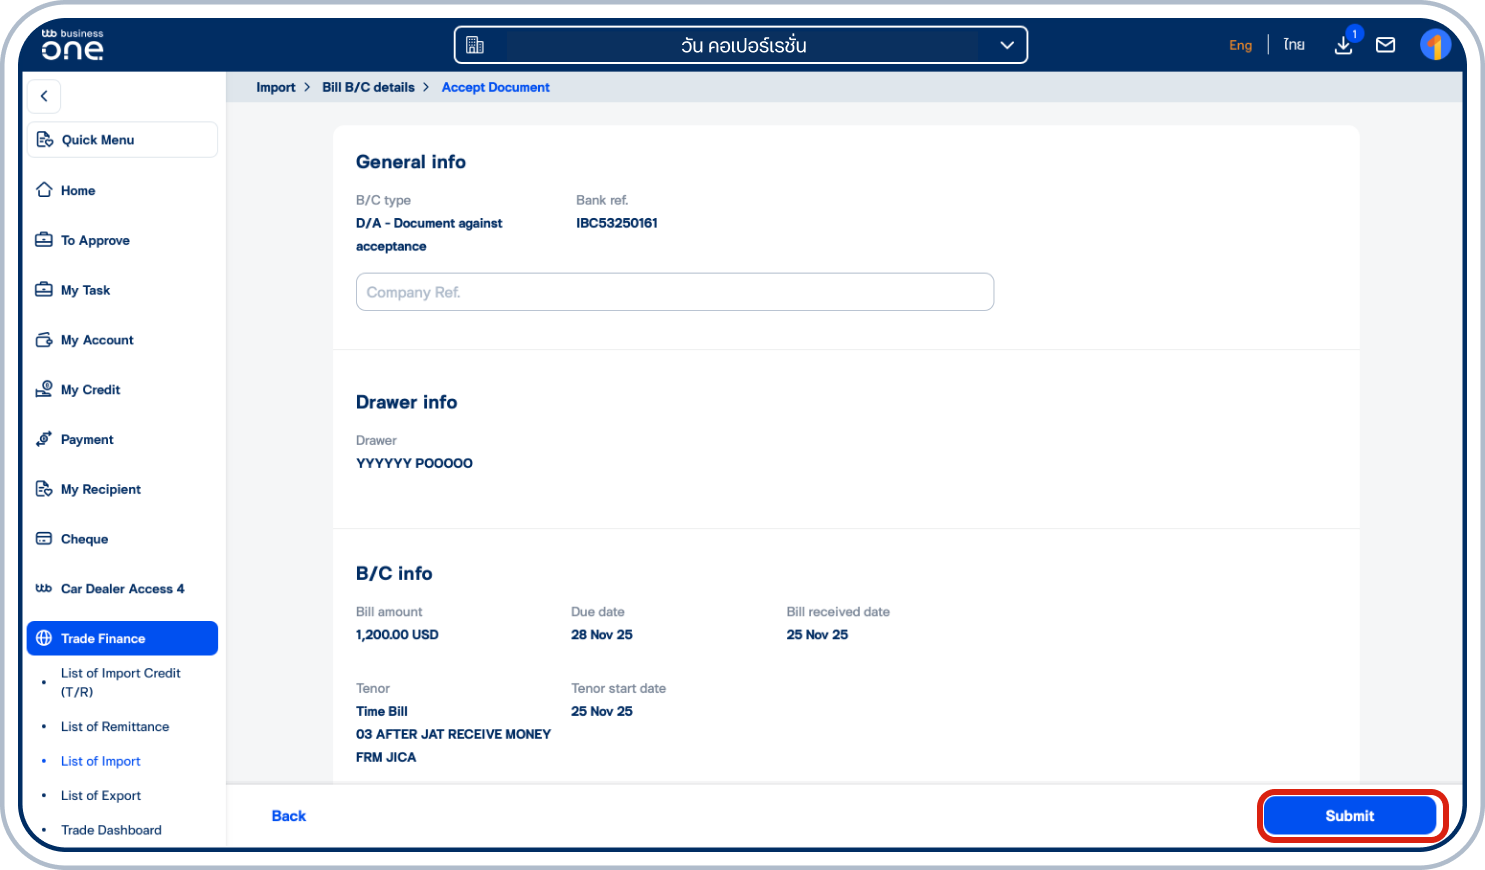Image resolution: width=1485 pixels, height=870 pixels.
Task: Navigate to Bill B/C details breadcrumb
Action: 368,87
